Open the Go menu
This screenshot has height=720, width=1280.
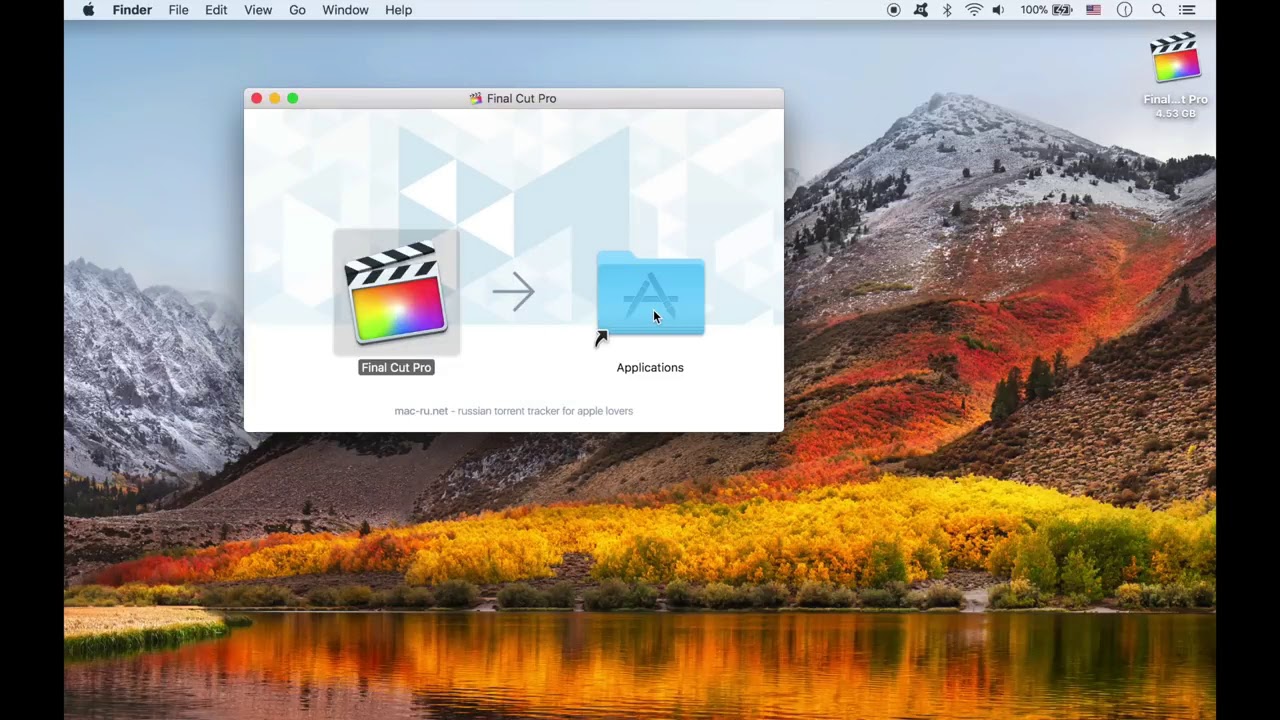pyautogui.click(x=297, y=10)
